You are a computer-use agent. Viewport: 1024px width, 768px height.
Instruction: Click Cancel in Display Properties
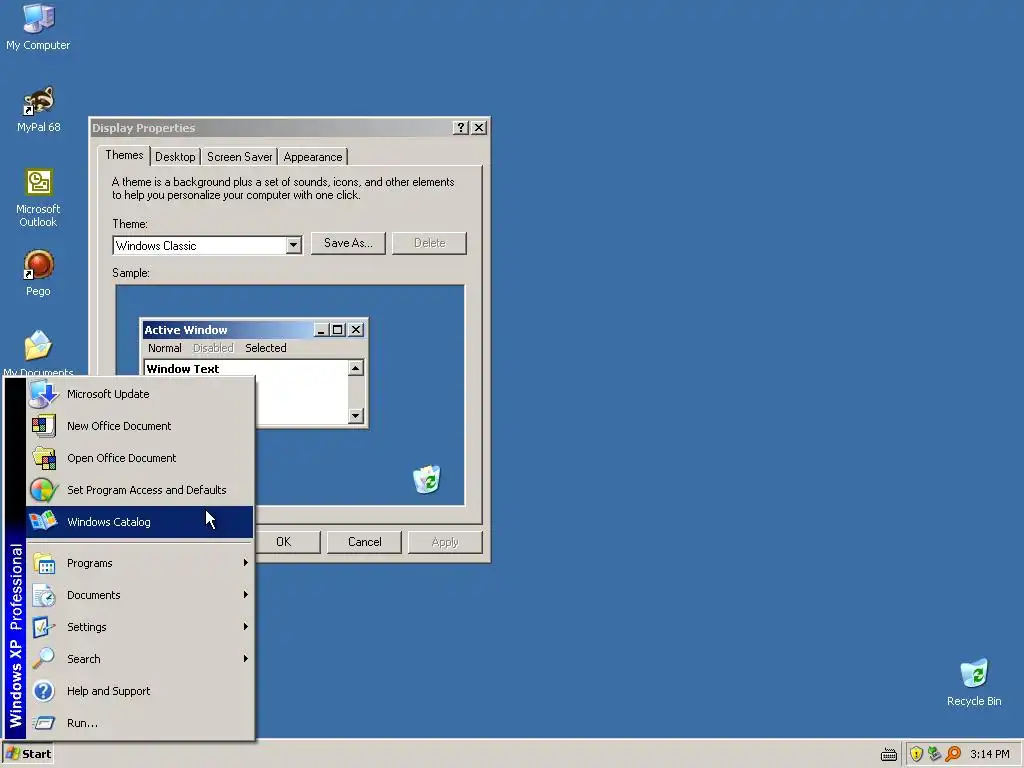[x=364, y=542]
